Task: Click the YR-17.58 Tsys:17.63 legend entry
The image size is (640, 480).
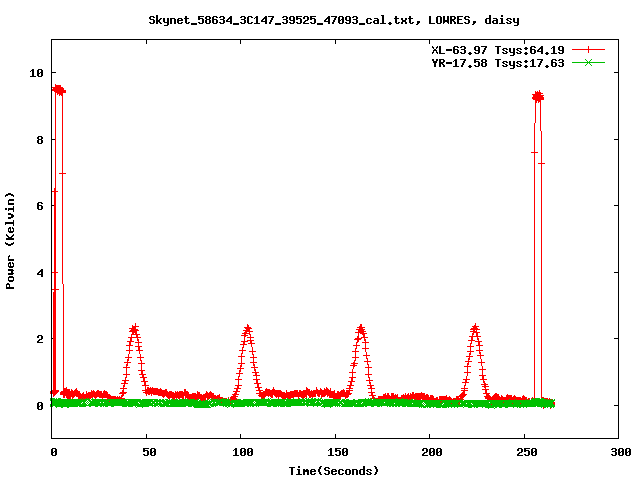Action: 498,63
